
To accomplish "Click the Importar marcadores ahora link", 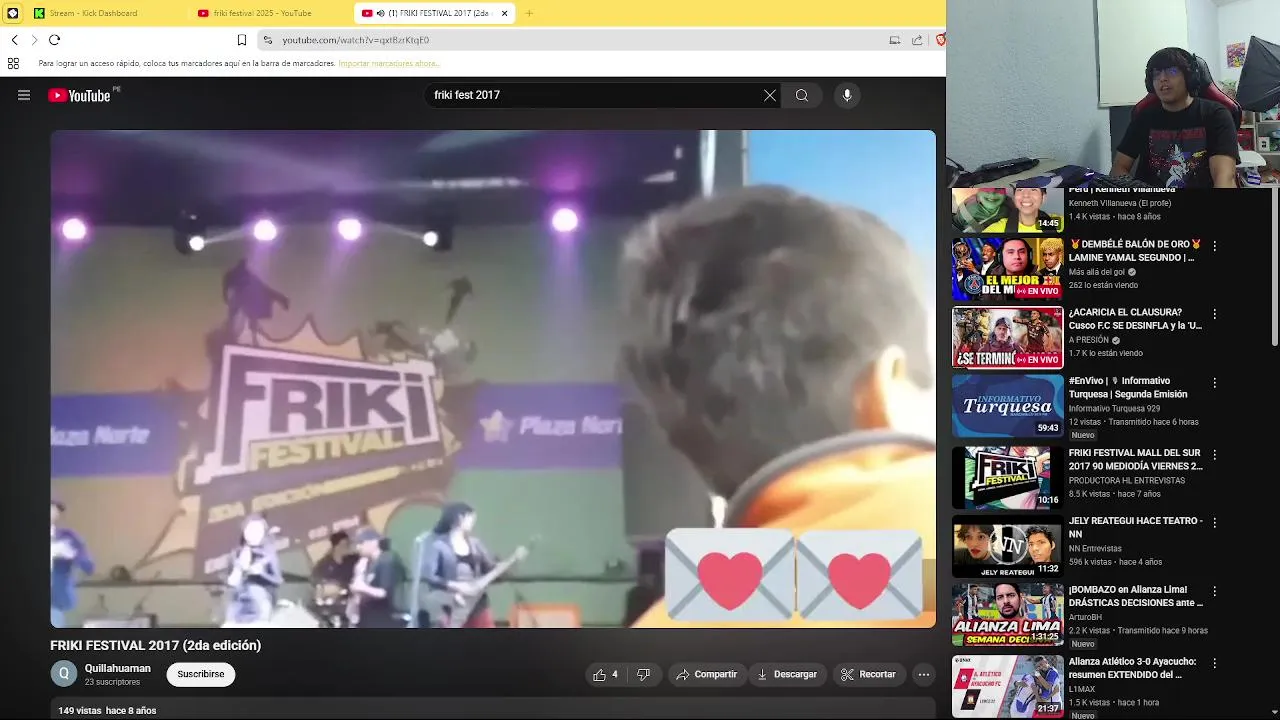I will [389, 63].
